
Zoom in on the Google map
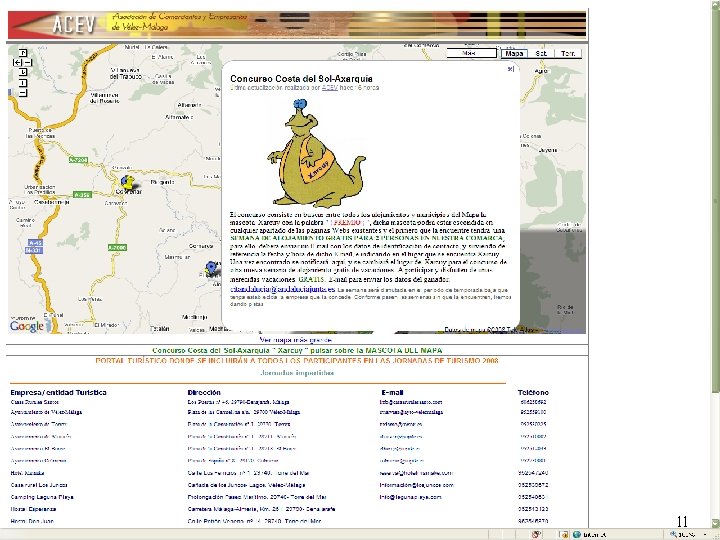coord(23,83)
